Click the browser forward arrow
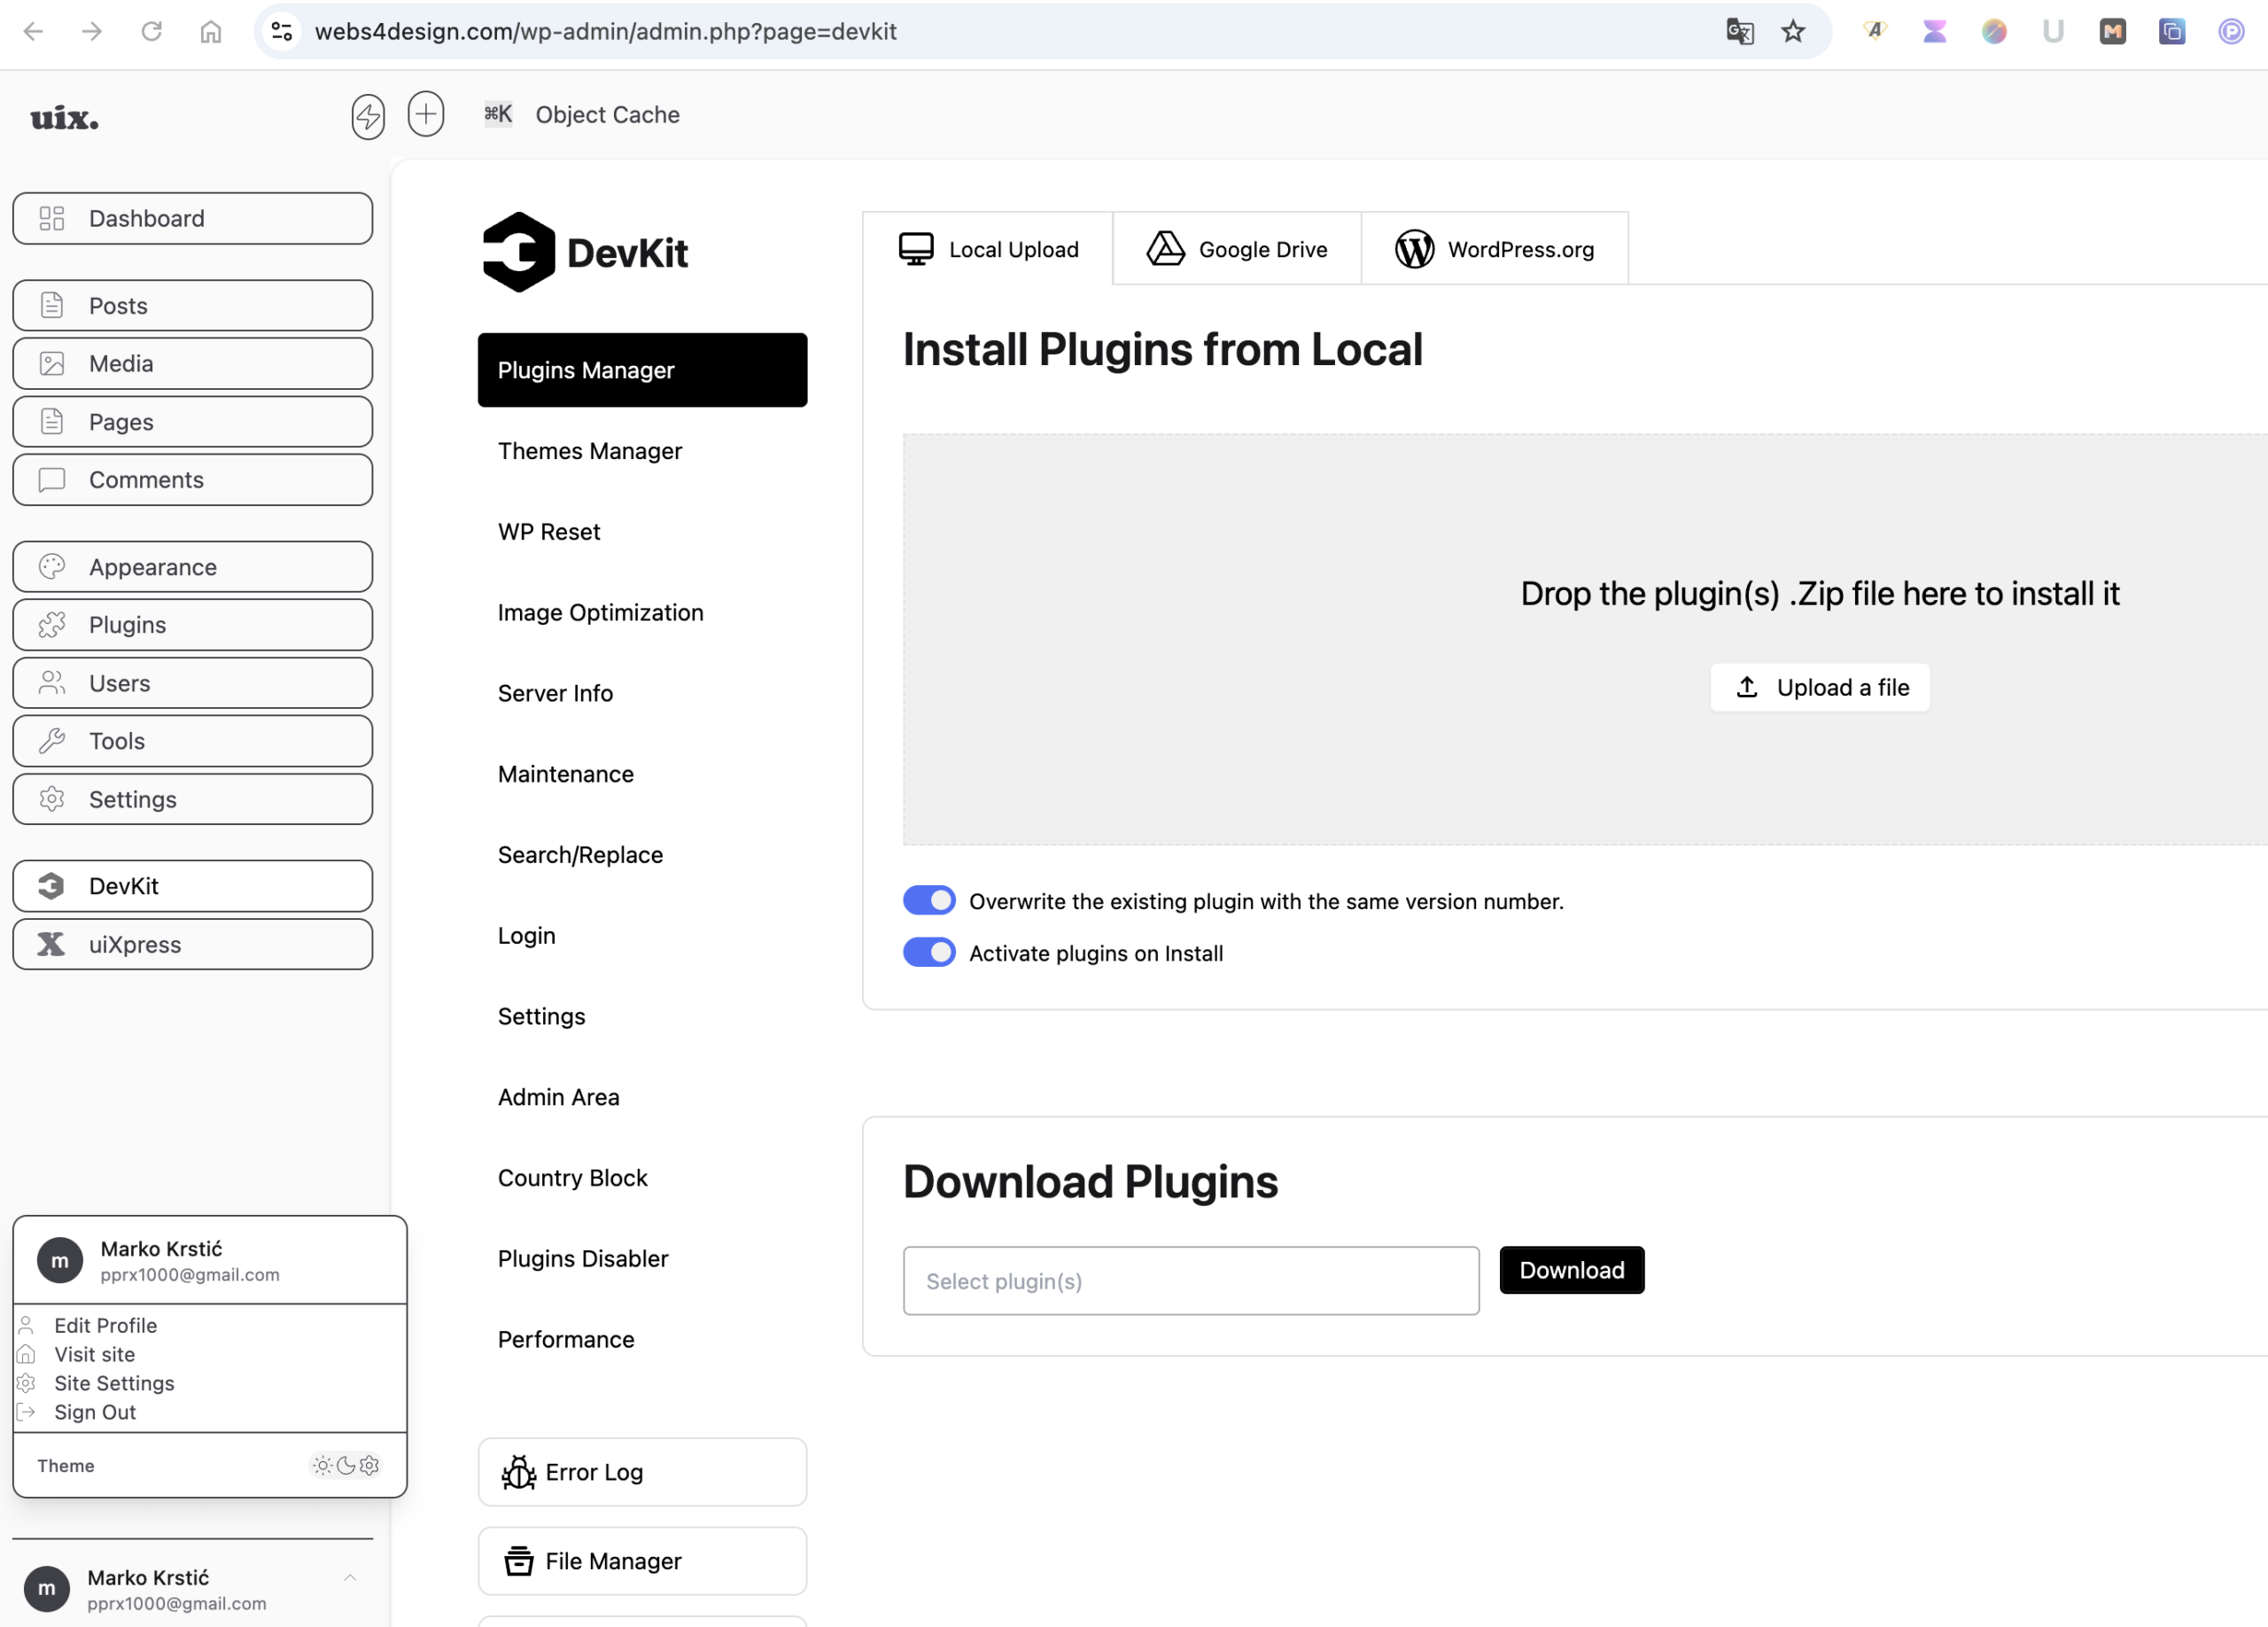 pyautogui.click(x=92, y=32)
